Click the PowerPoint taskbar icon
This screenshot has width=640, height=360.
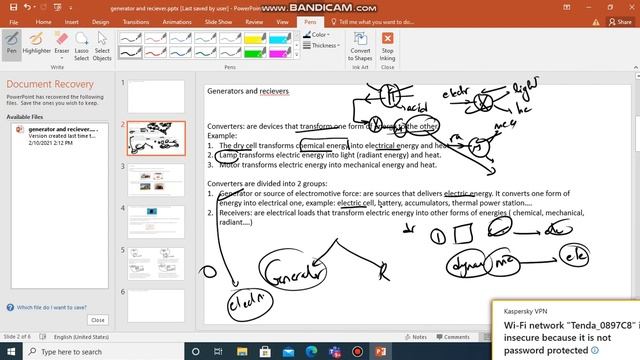[x=381, y=351]
